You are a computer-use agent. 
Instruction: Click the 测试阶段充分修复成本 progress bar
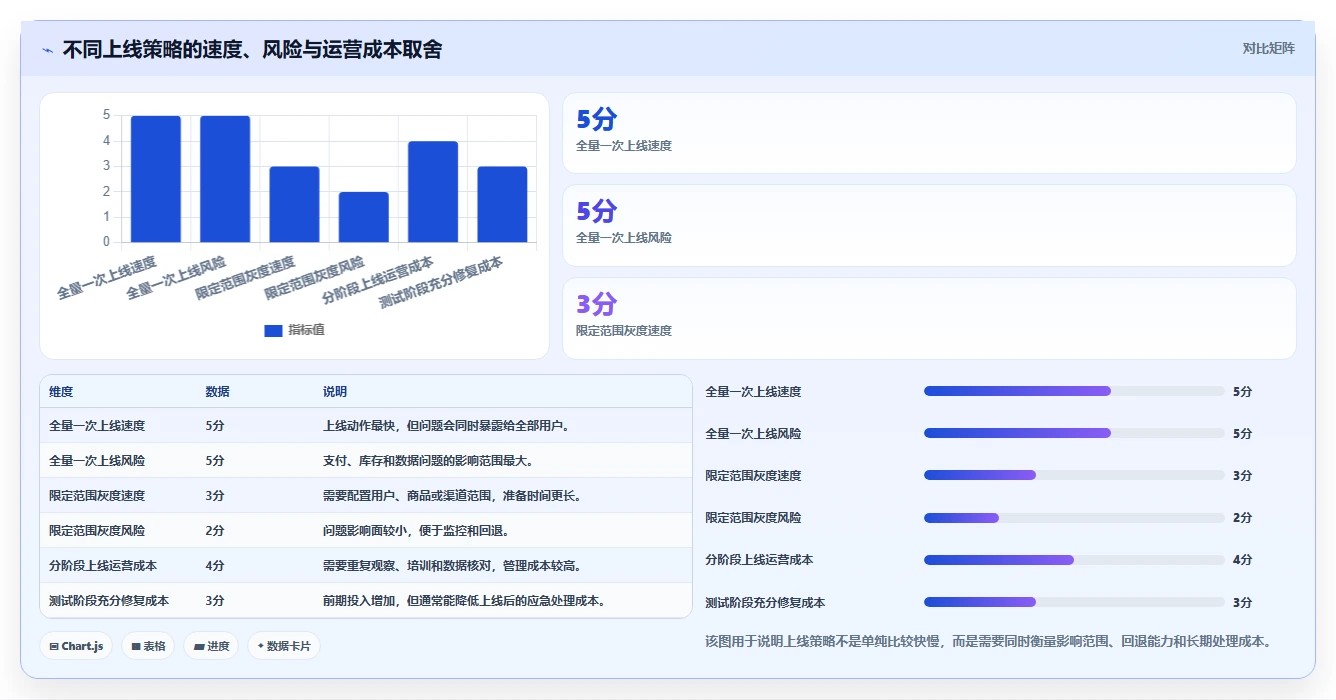point(1074,602)
